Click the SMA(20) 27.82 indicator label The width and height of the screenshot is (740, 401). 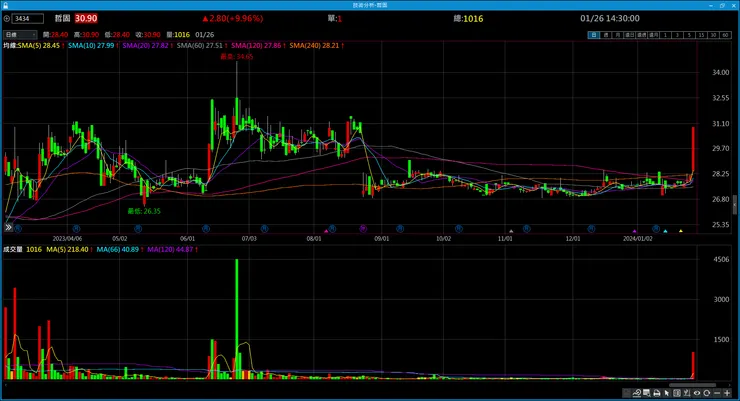(x=145, y=45)
